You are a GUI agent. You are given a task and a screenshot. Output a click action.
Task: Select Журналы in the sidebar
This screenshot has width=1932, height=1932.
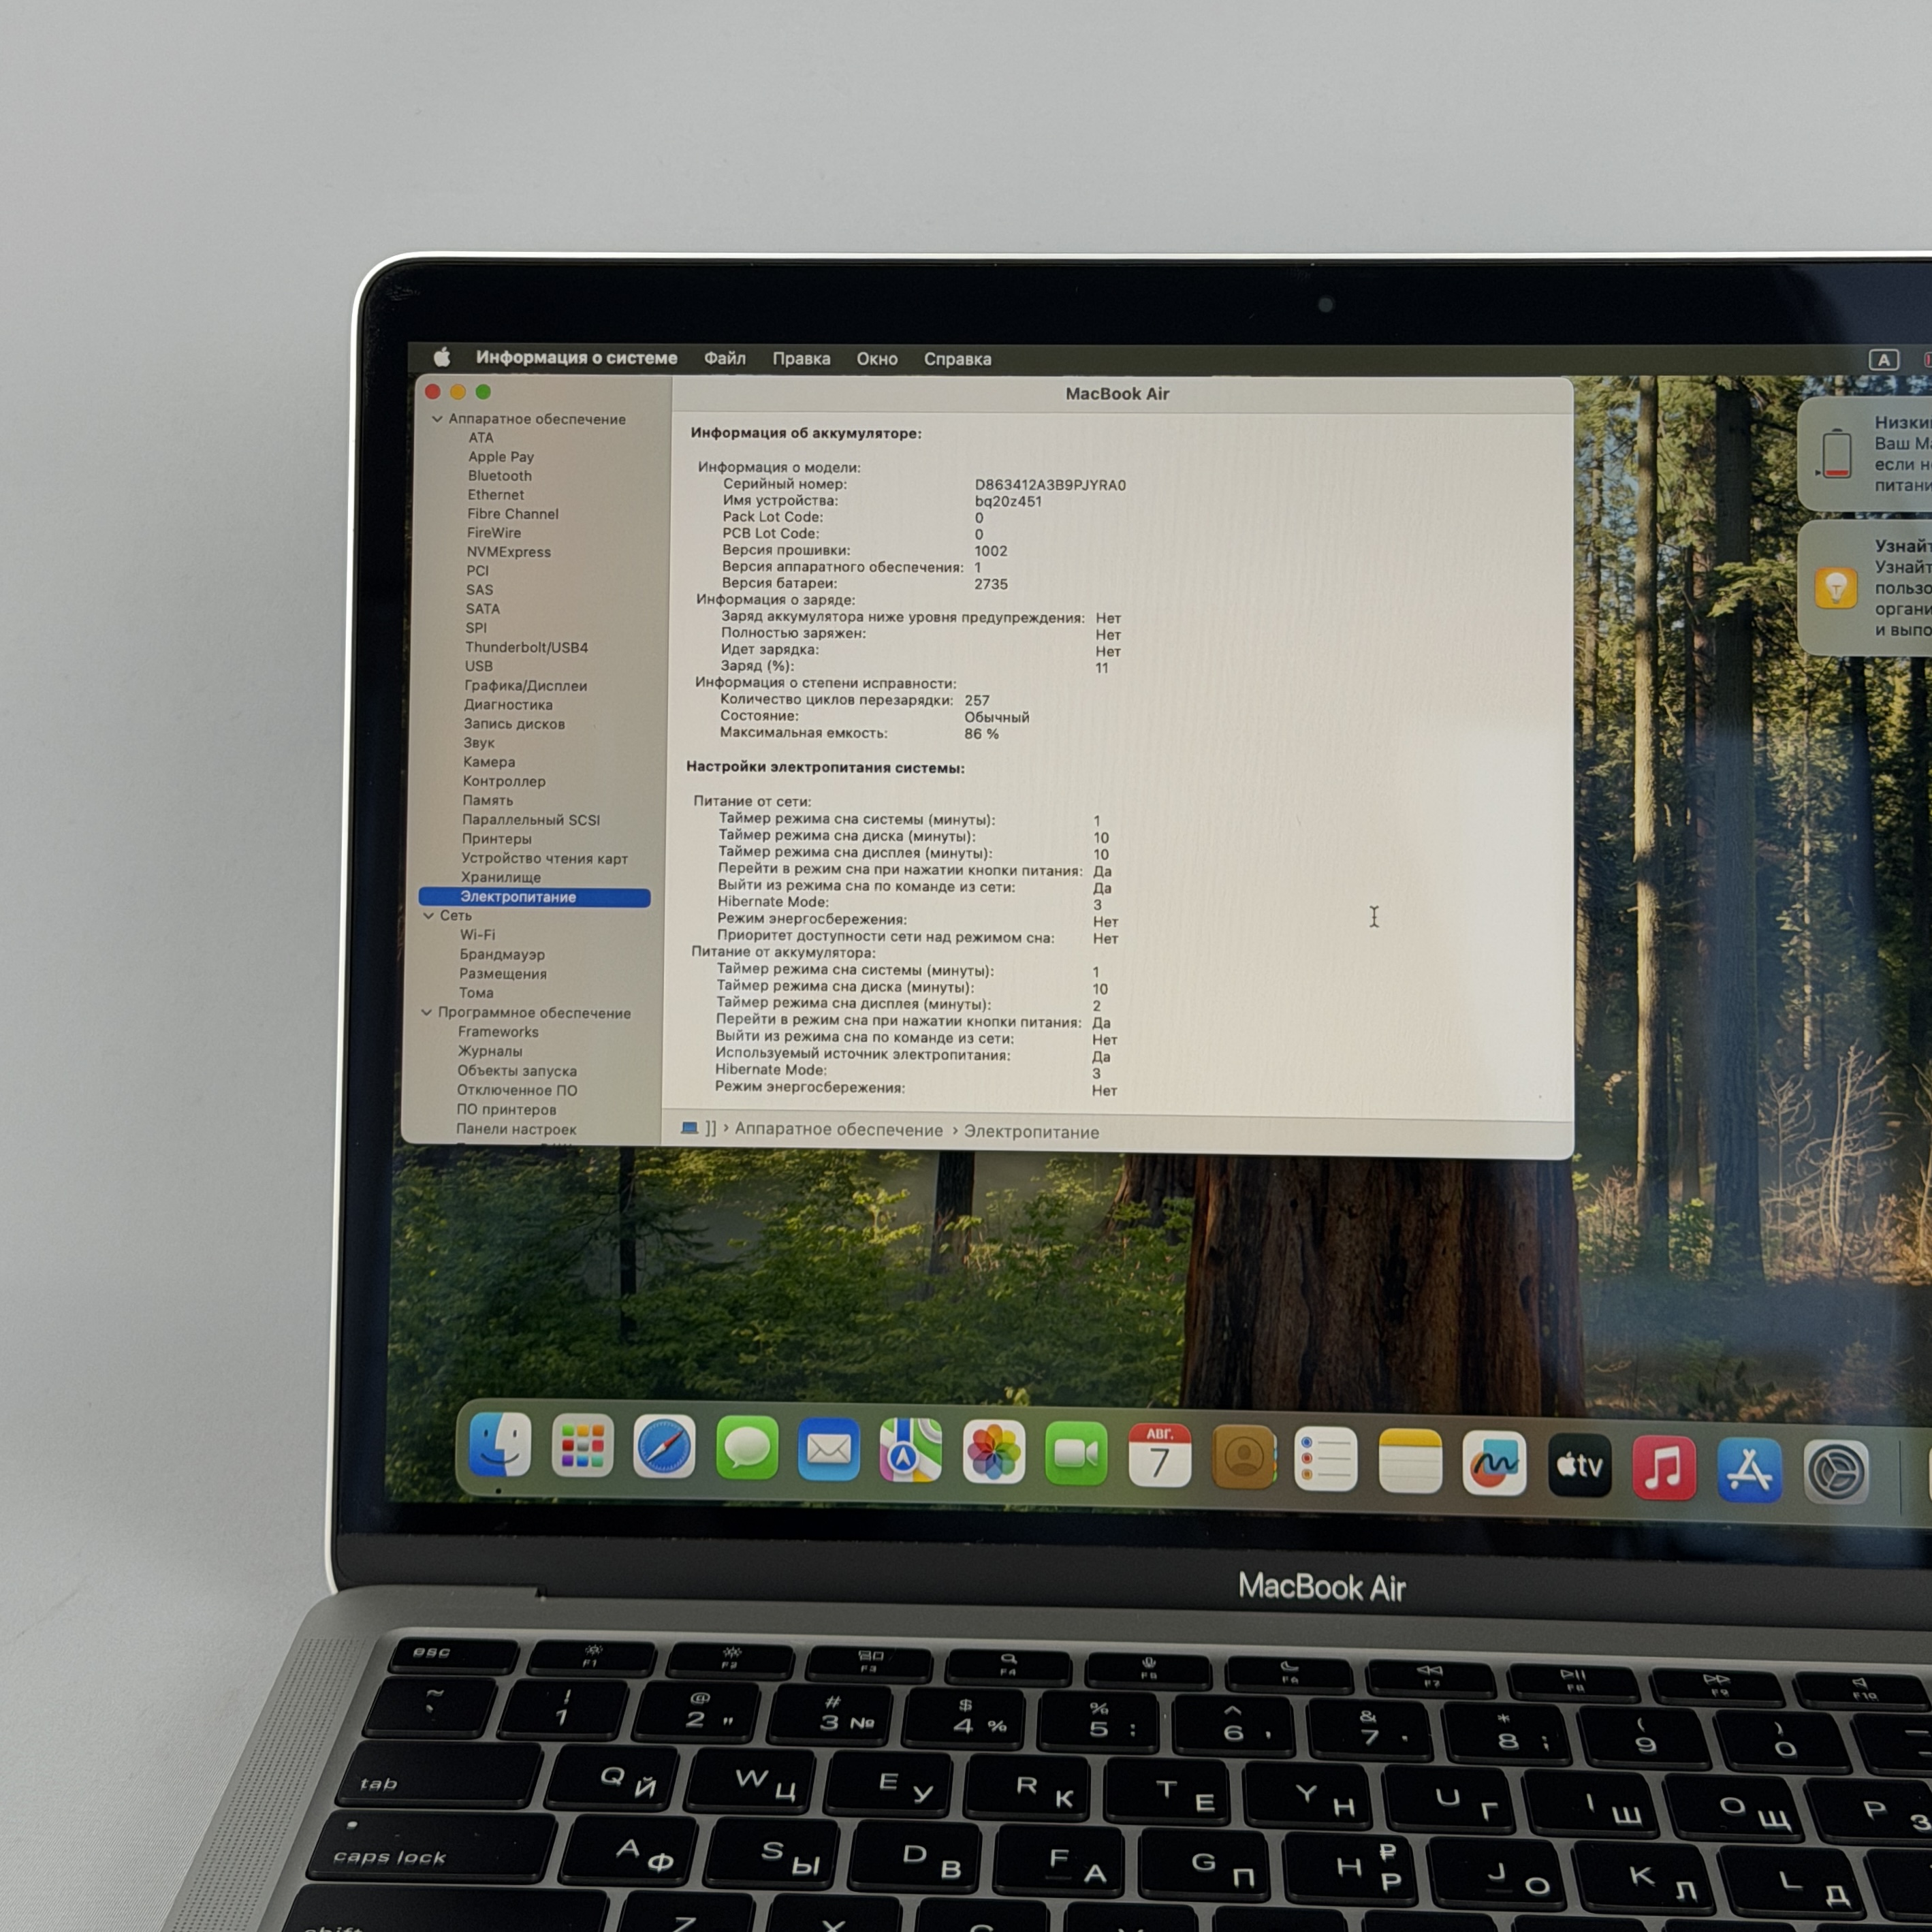tap(490, 1051)
